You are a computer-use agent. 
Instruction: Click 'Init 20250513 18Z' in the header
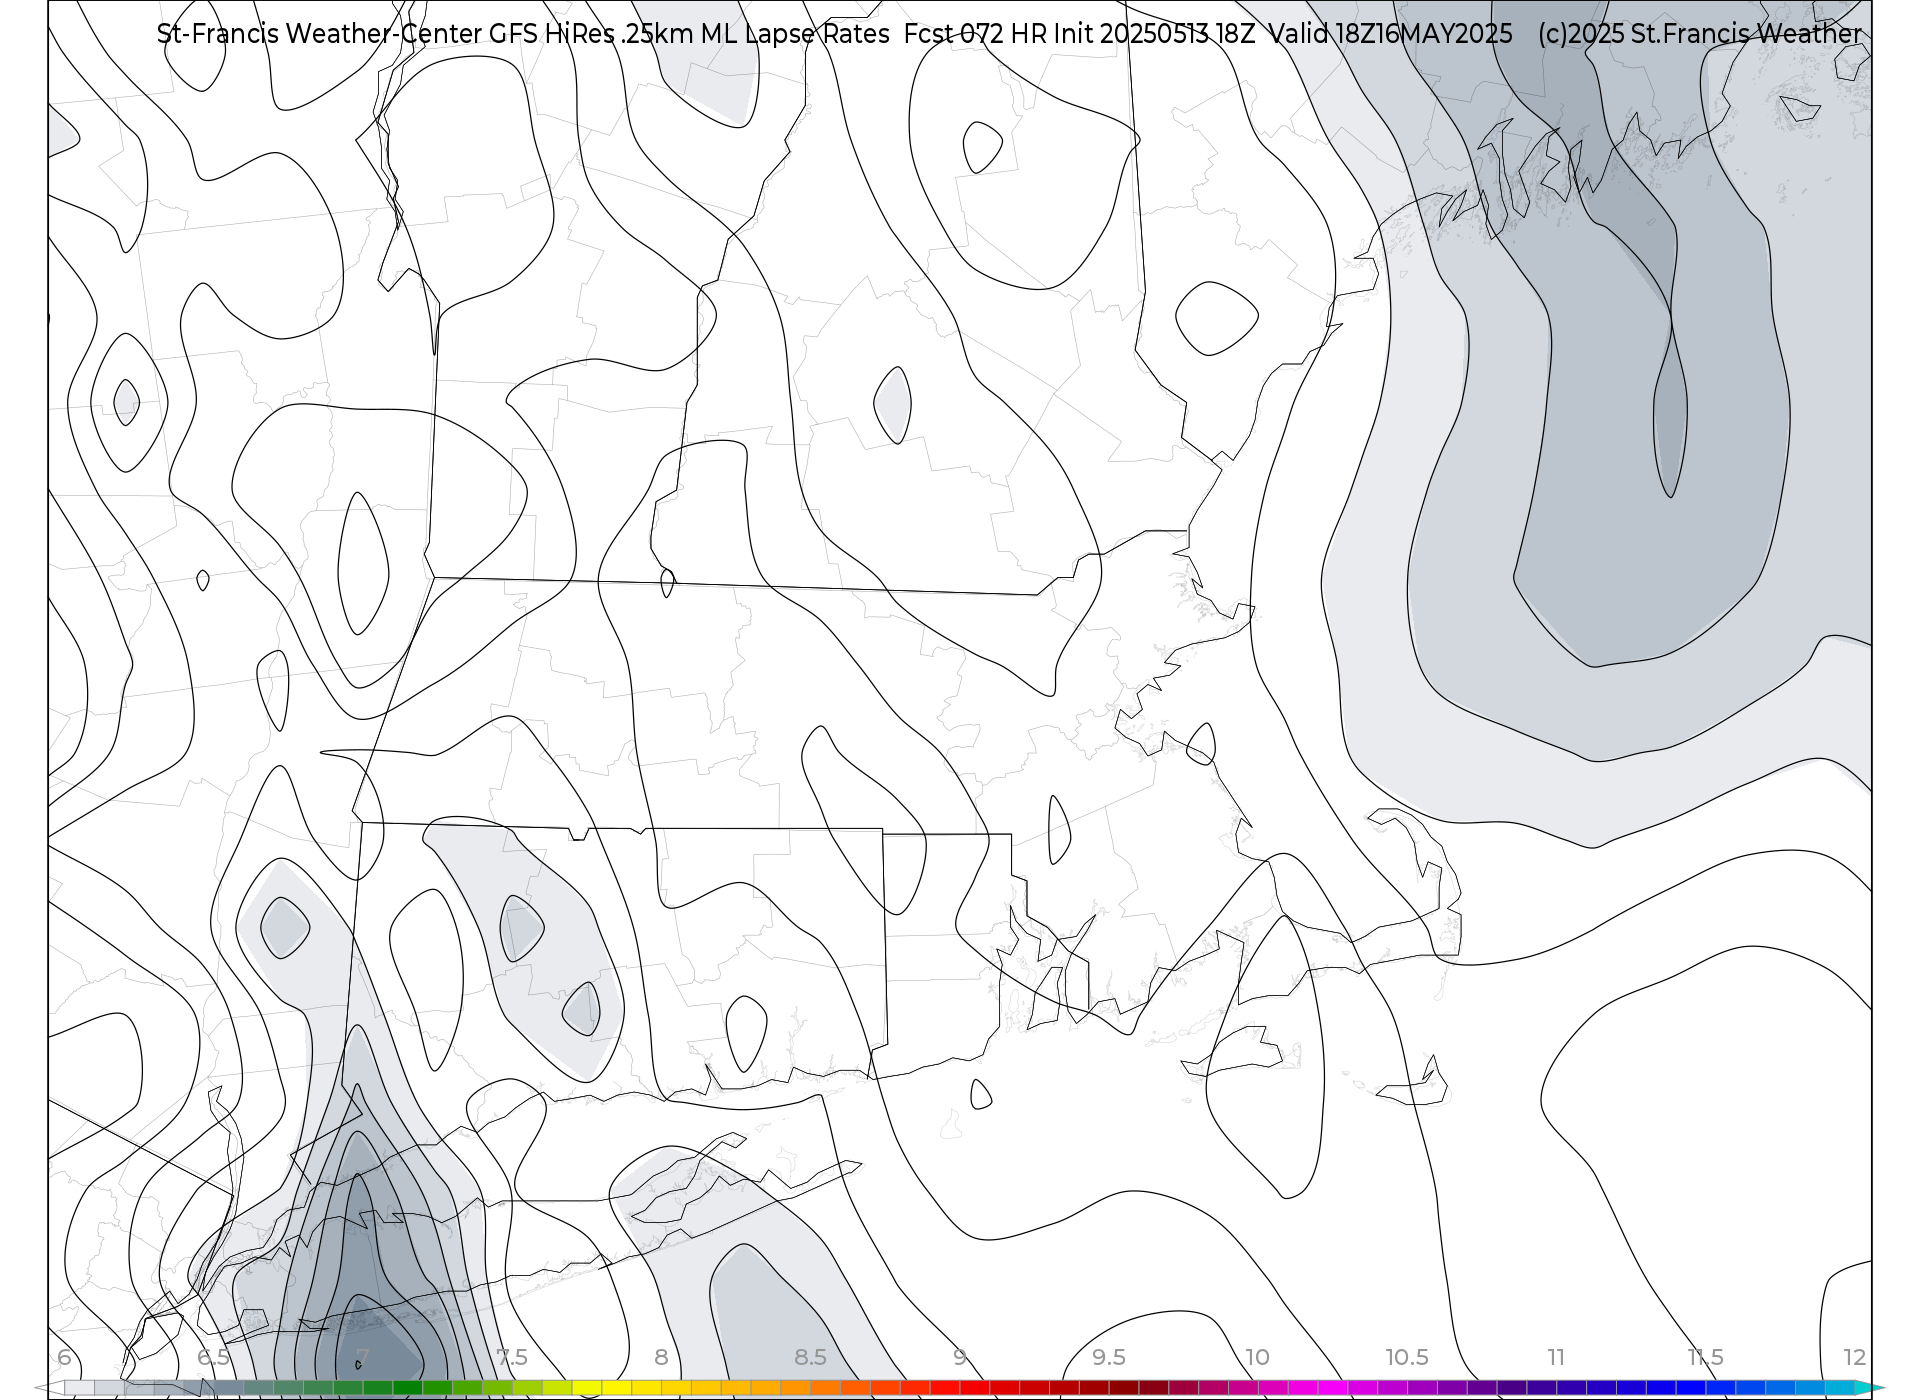point(1154,34)
